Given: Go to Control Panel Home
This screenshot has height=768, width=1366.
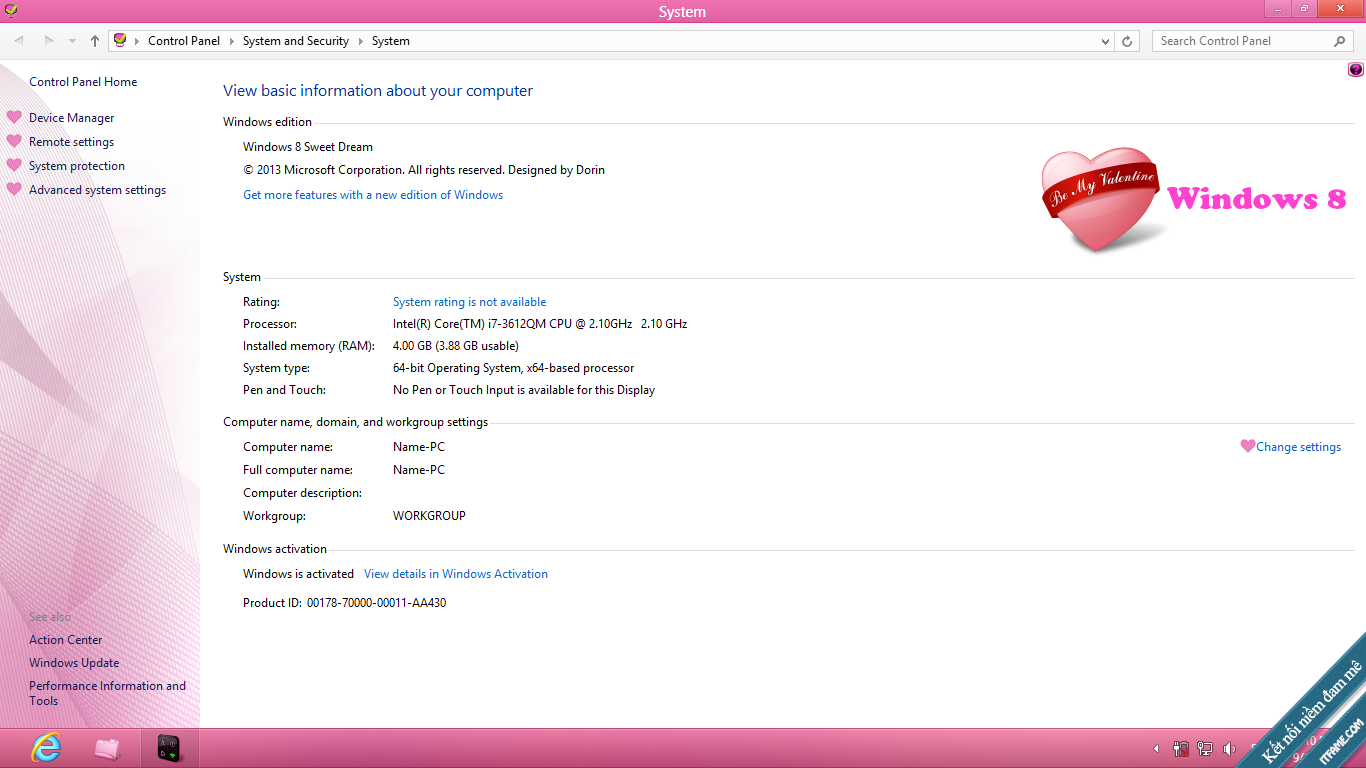Looking at the screenshot, I should pyautogui.click(x=83, y=82).
